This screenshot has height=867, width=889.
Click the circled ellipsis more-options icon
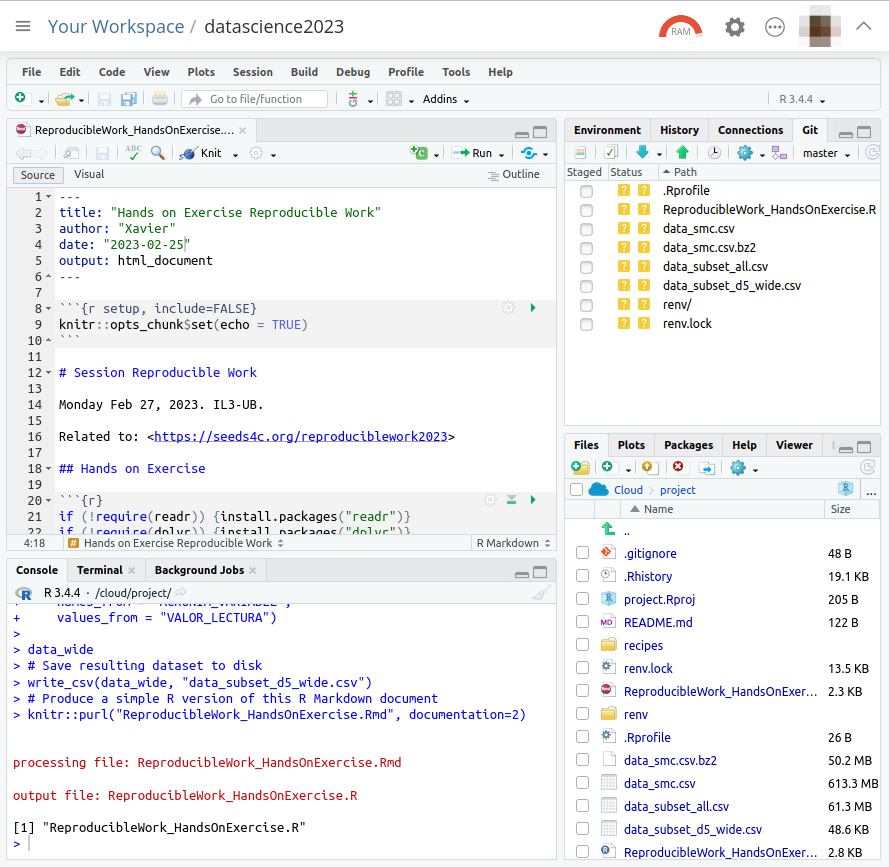tap(774, 27)
